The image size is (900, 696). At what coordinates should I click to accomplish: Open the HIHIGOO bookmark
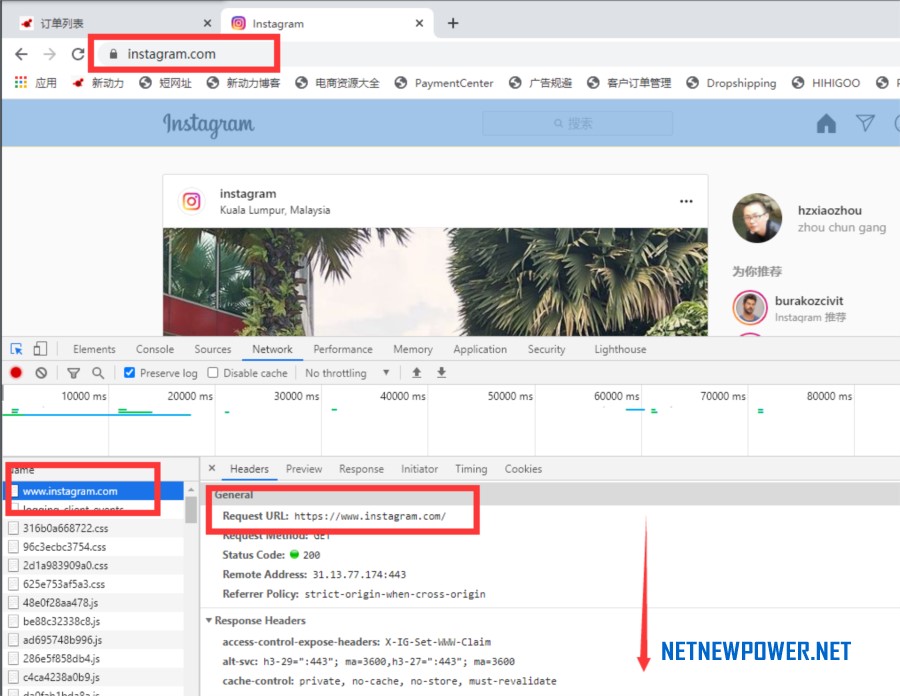point(825,83)
